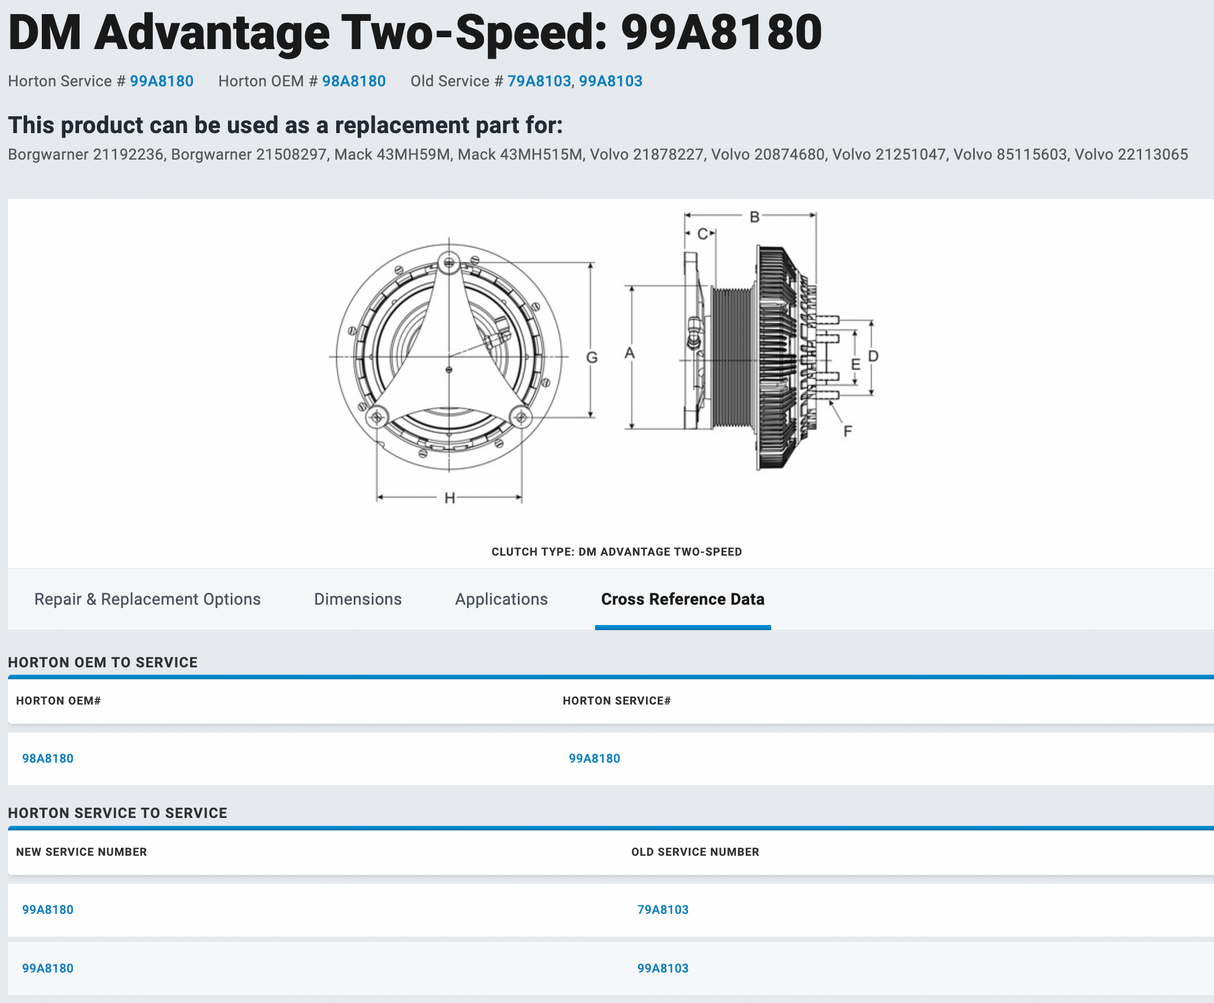Click the Old Service Number column header
Screen dimensions: 1214x1003
click(695, 852)
